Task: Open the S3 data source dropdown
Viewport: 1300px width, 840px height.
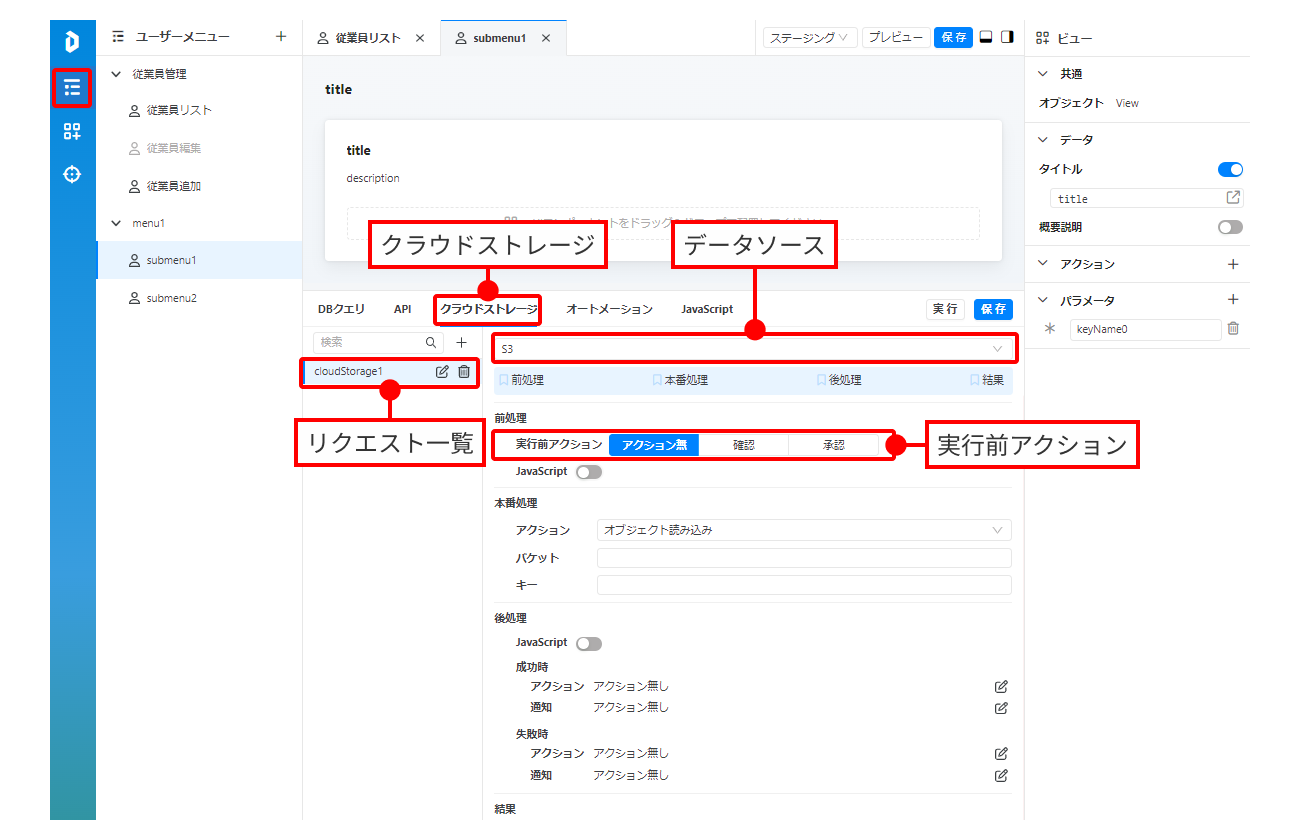Action: [x=755, y=349]
